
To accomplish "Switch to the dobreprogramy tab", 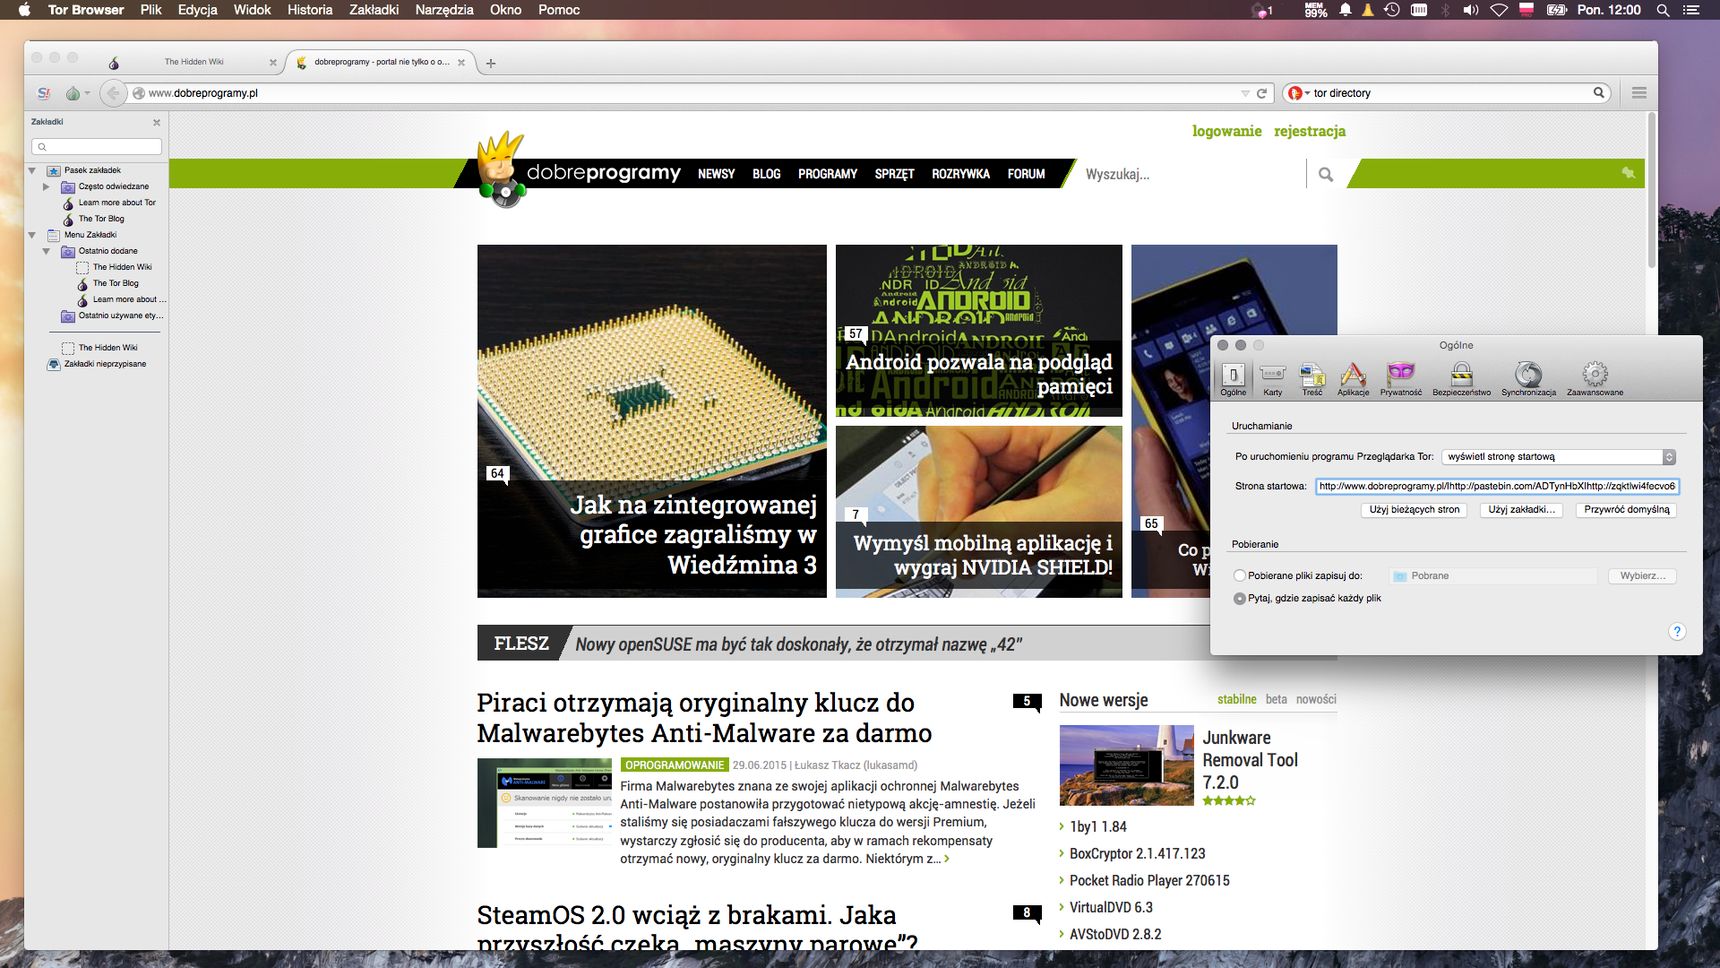I will click(381, 62).
